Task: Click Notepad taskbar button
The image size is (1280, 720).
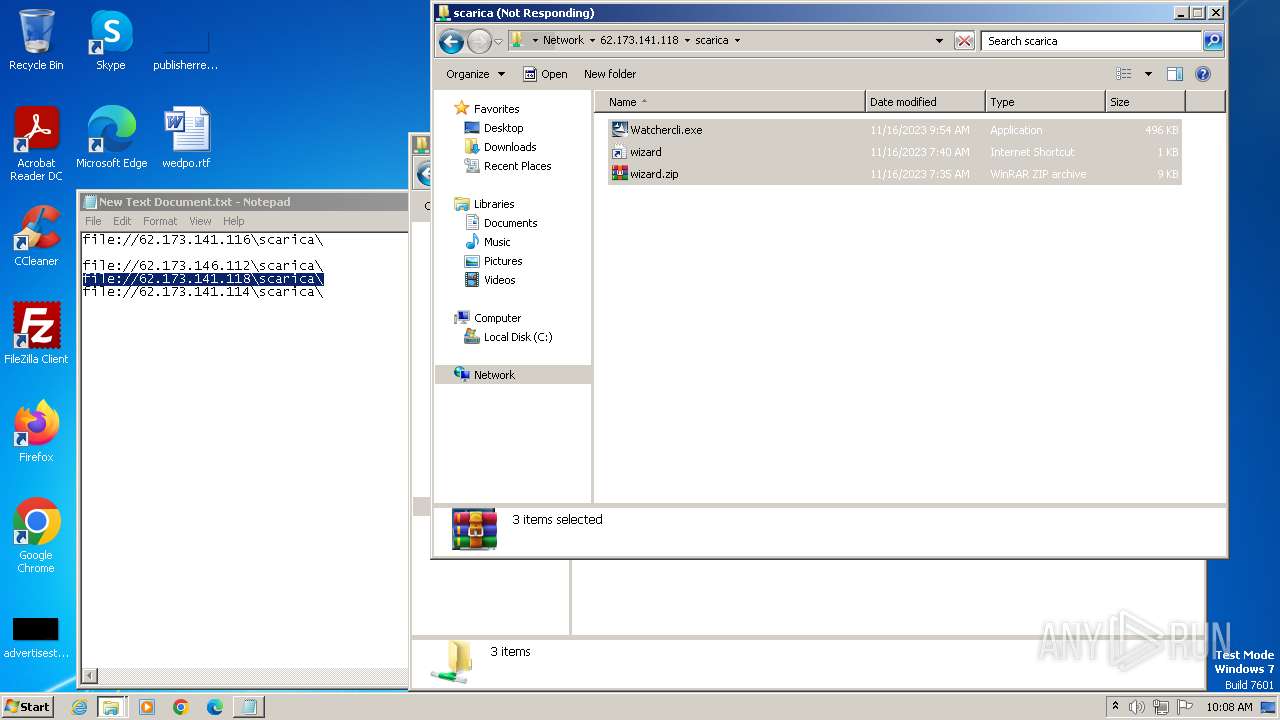Action: [x=249, y=707]
